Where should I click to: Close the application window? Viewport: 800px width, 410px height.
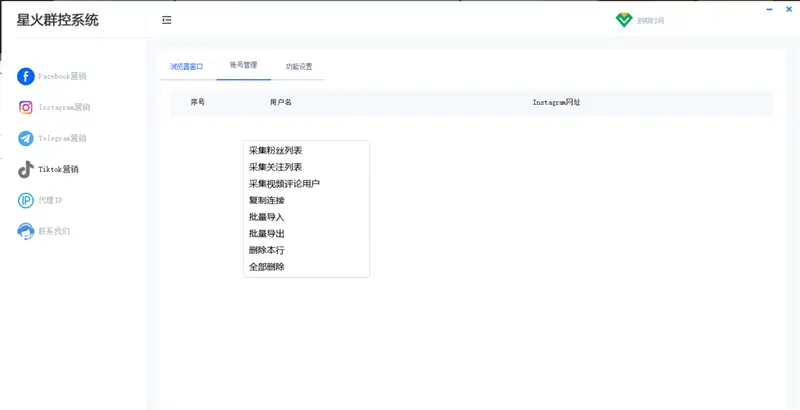click(x=789, y=9)
